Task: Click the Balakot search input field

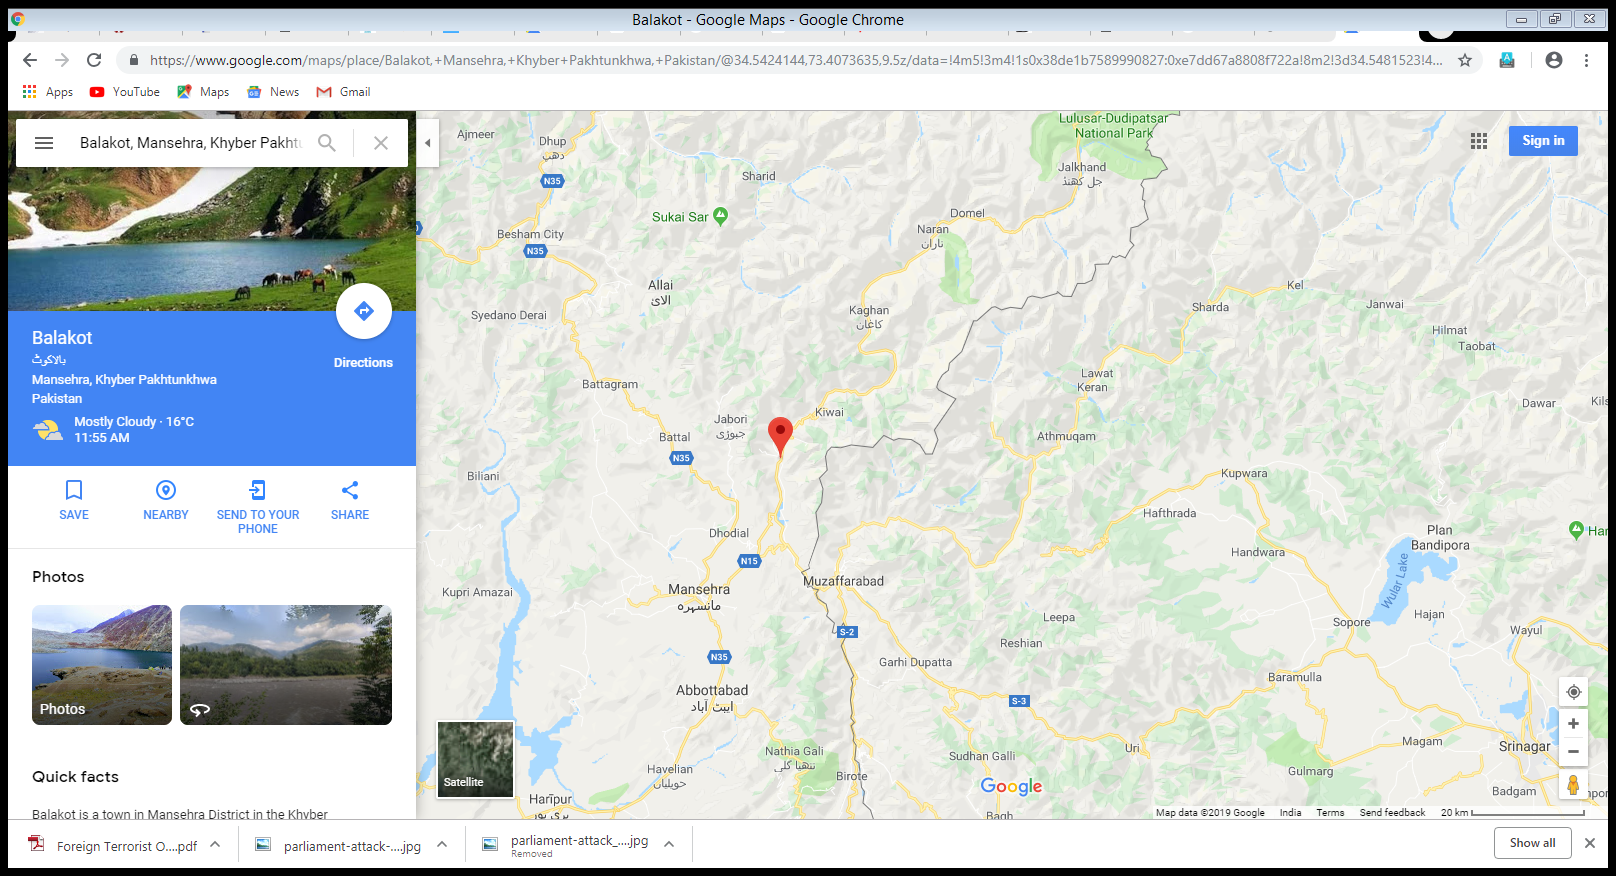Action: click(x=190, y=143)
